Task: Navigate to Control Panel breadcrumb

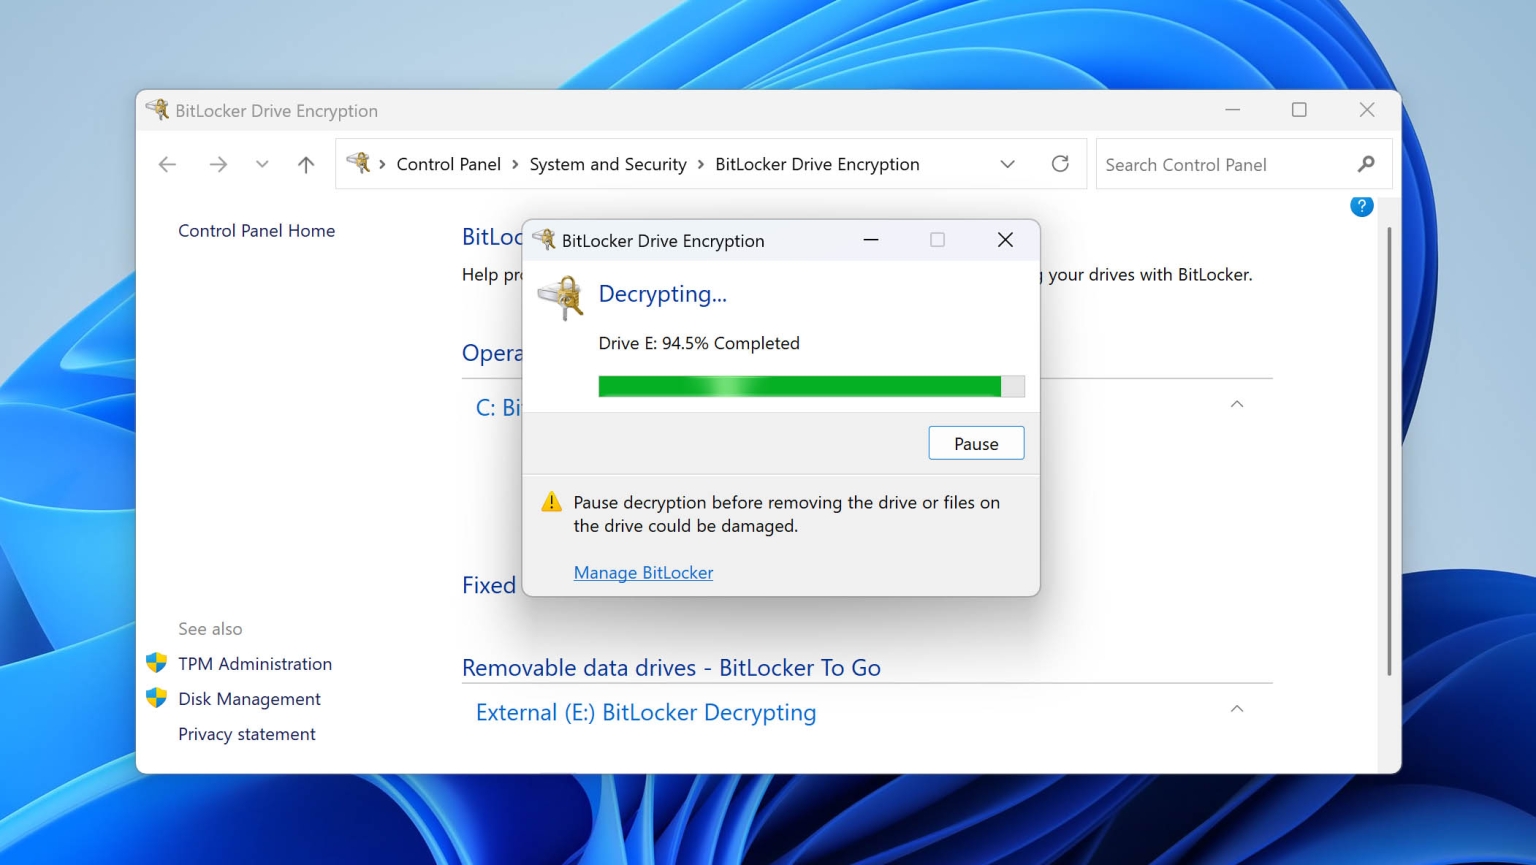Action: (448, 164)
